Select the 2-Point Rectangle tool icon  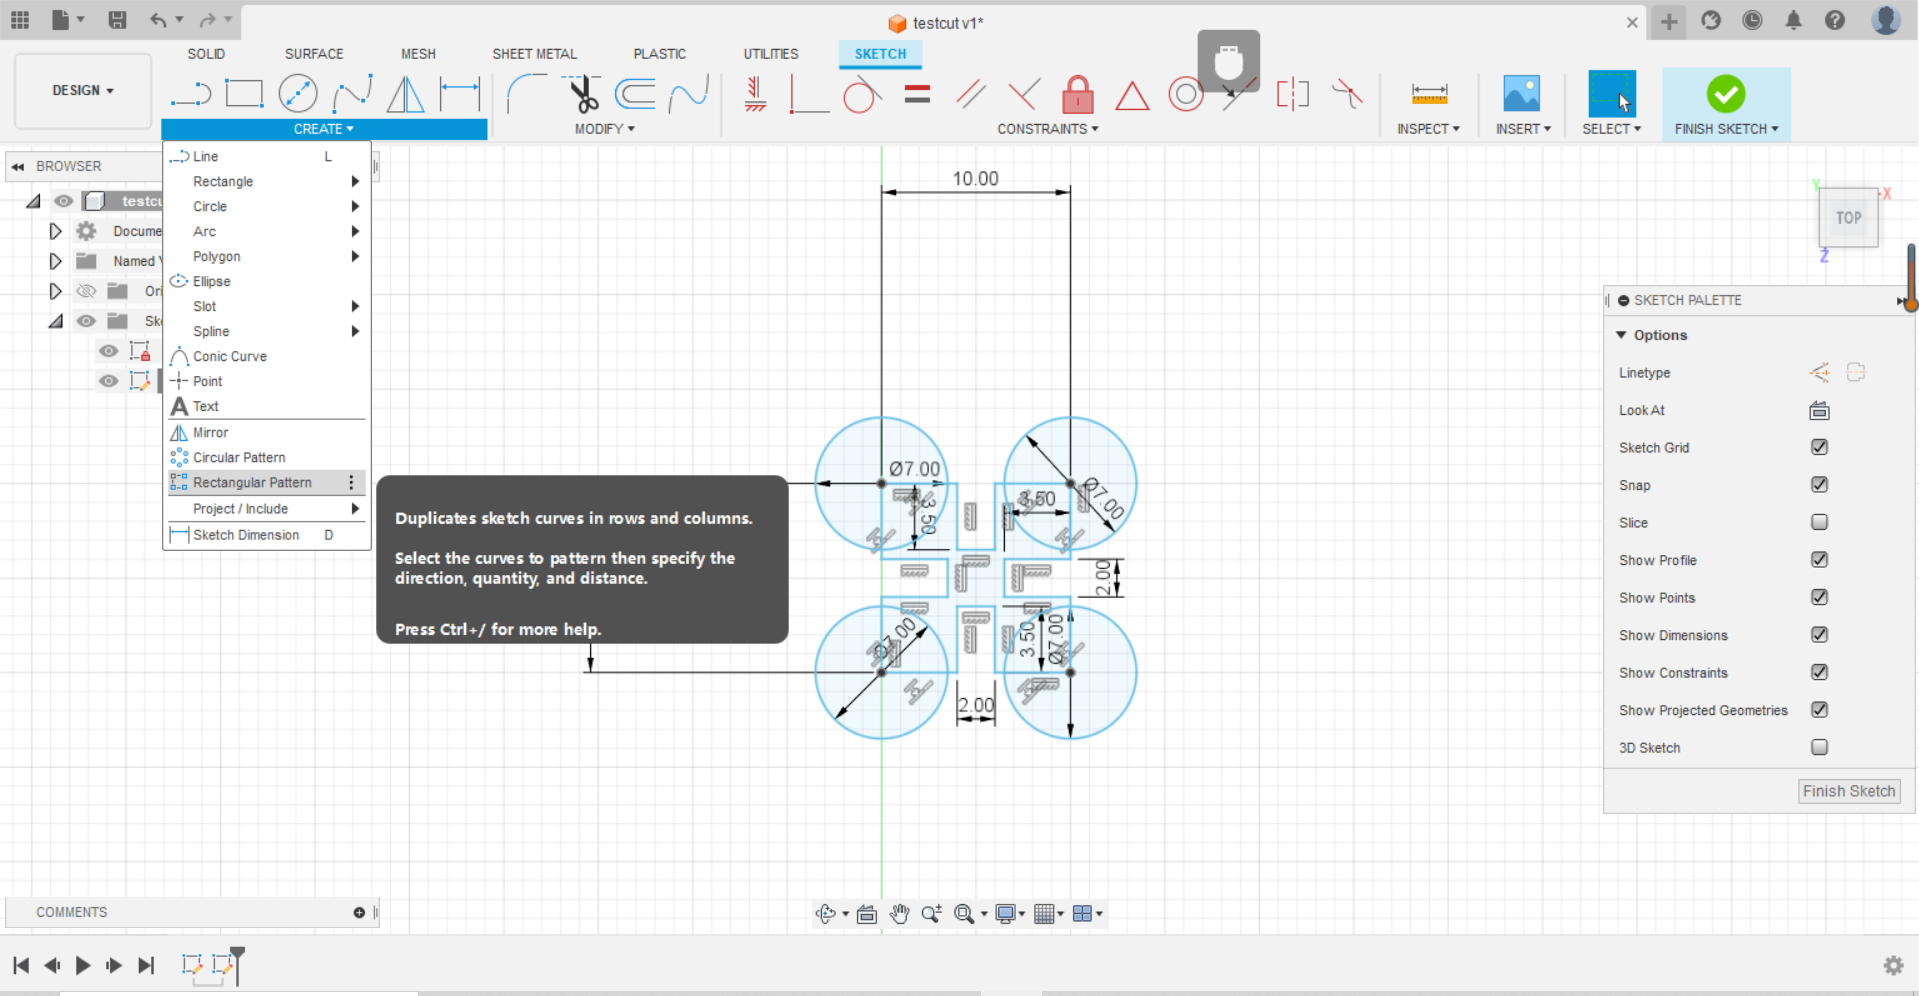pyautogui.click(x=244, y=94)
